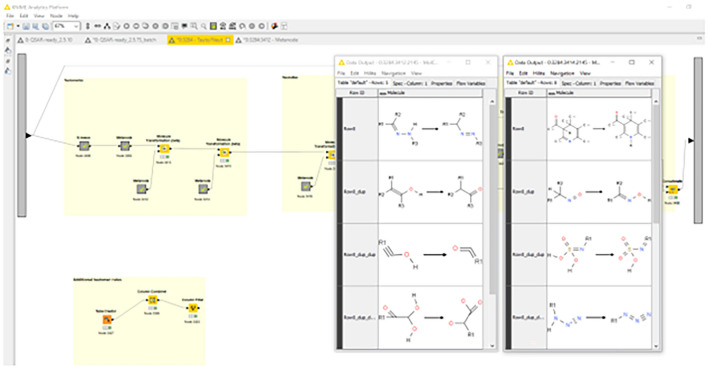Open the Help menu in KNIME
The height and width of the screenshot is (369, 708).
[x=73, y=16]
